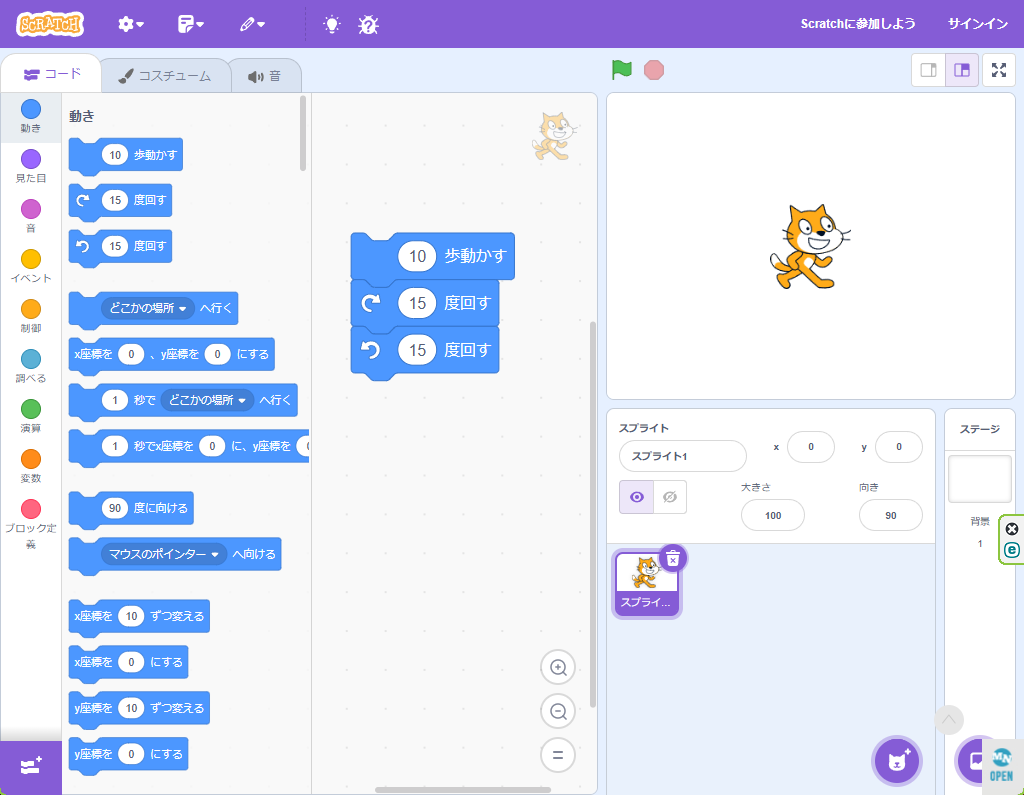The height and width of the screenshot is (795, 1024).
Task: Open the settings gear menu
Action: (x=131, y=24)
